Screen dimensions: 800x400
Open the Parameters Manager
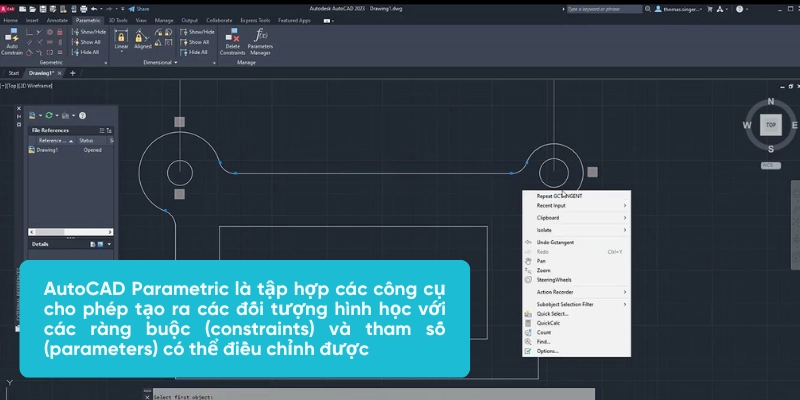260,42
